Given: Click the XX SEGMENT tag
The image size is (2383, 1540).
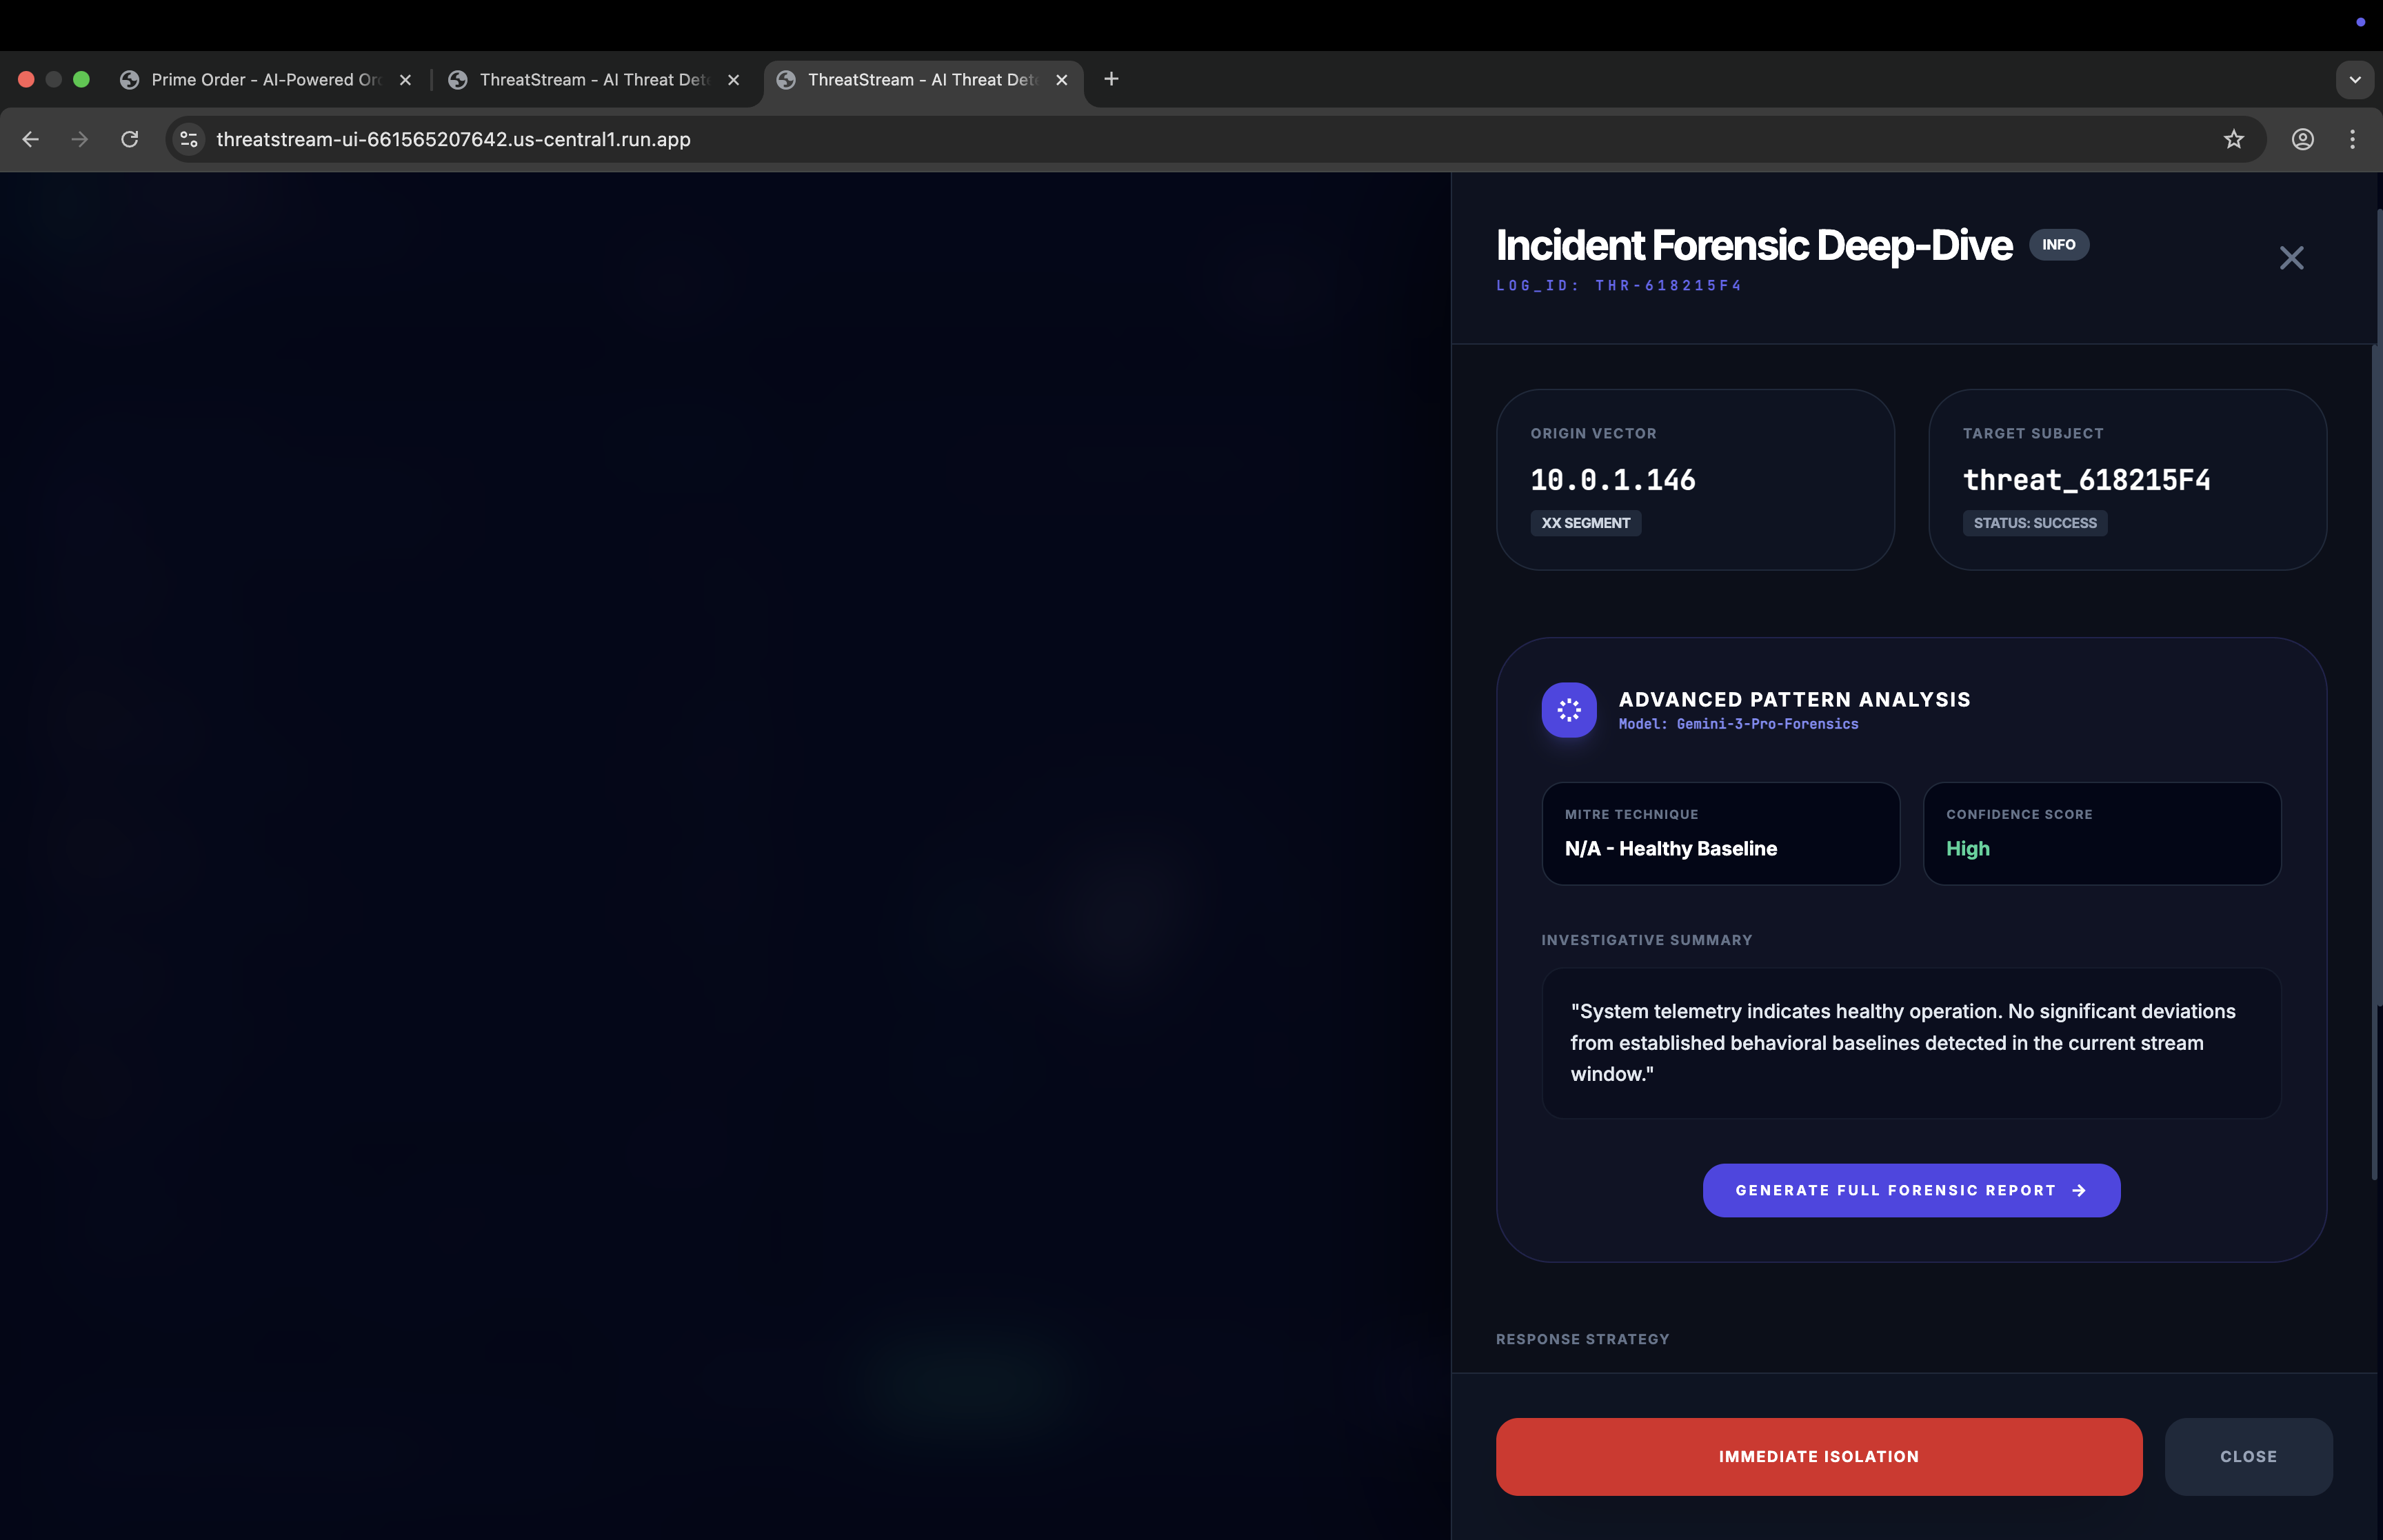Looking at the screenshot, I should tap(1585, 523).
